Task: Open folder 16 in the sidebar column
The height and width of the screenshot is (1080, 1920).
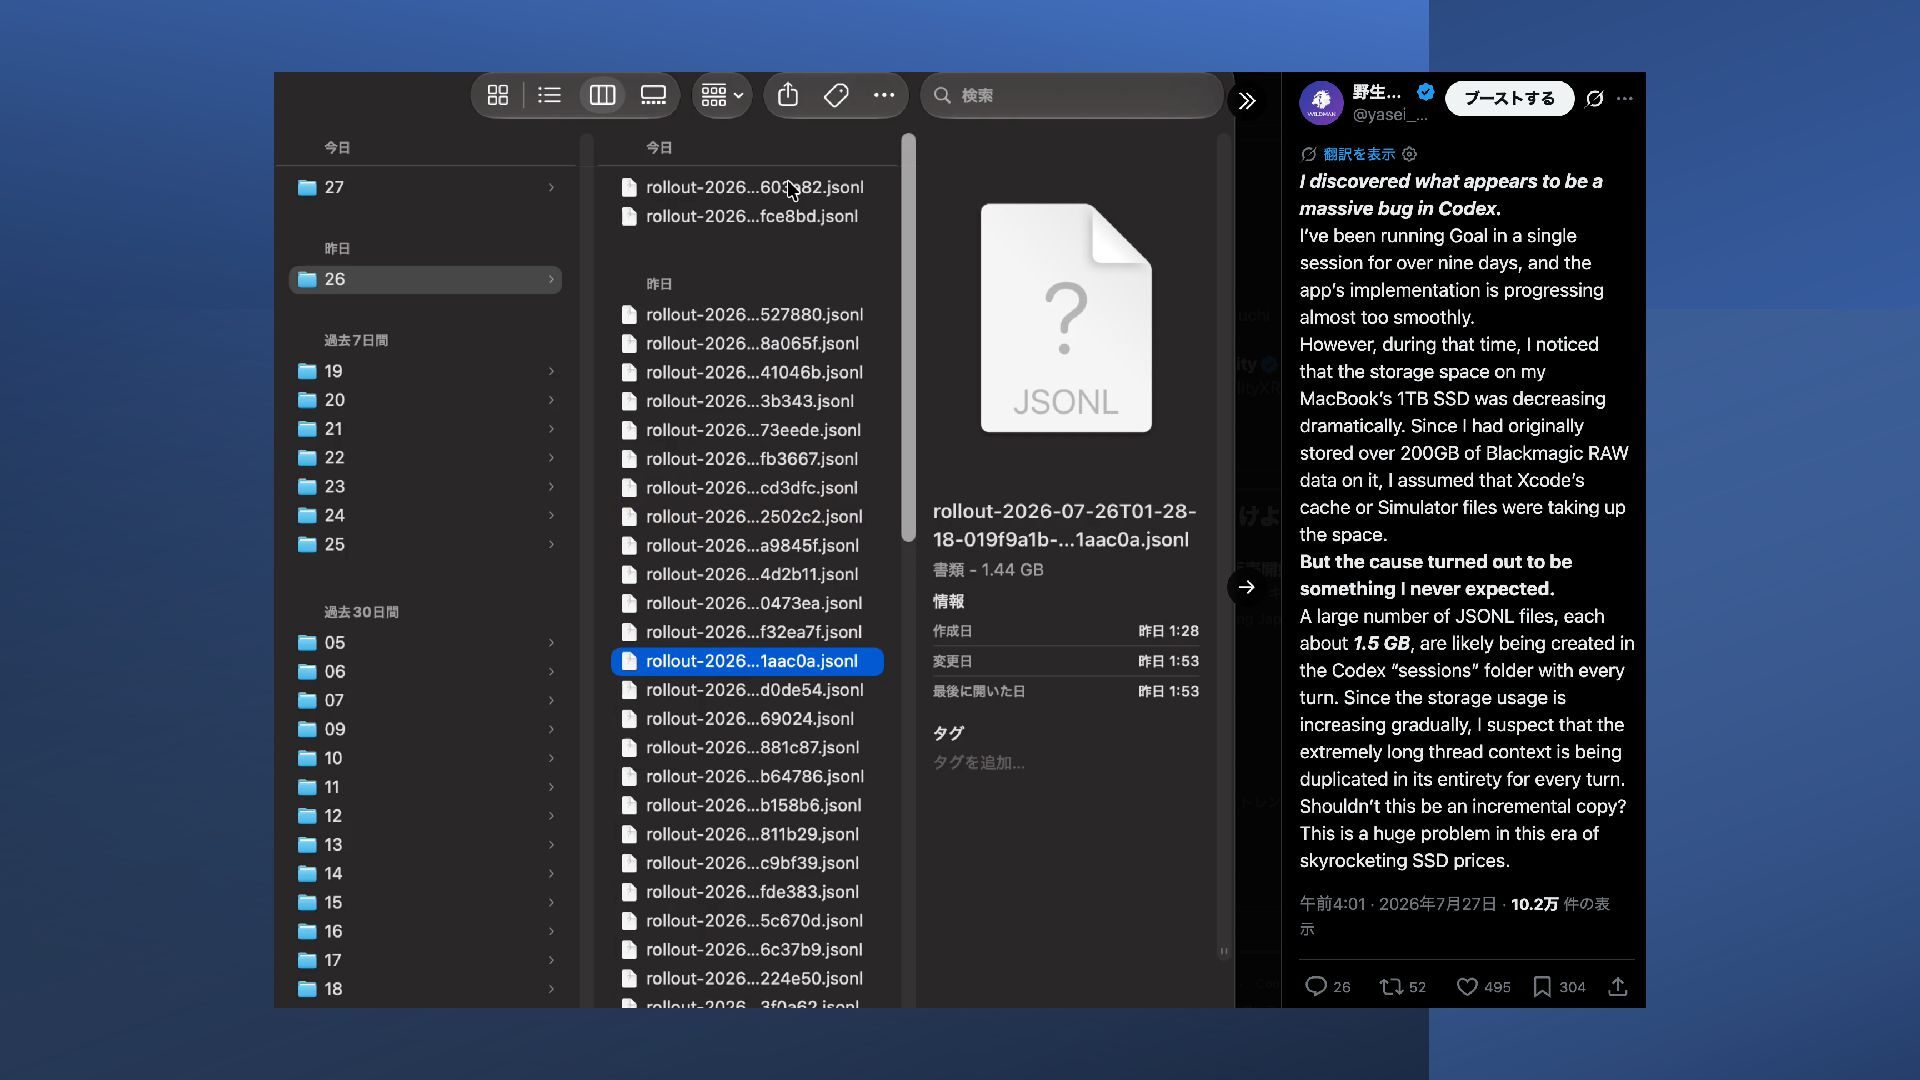Action: (425, 932)
